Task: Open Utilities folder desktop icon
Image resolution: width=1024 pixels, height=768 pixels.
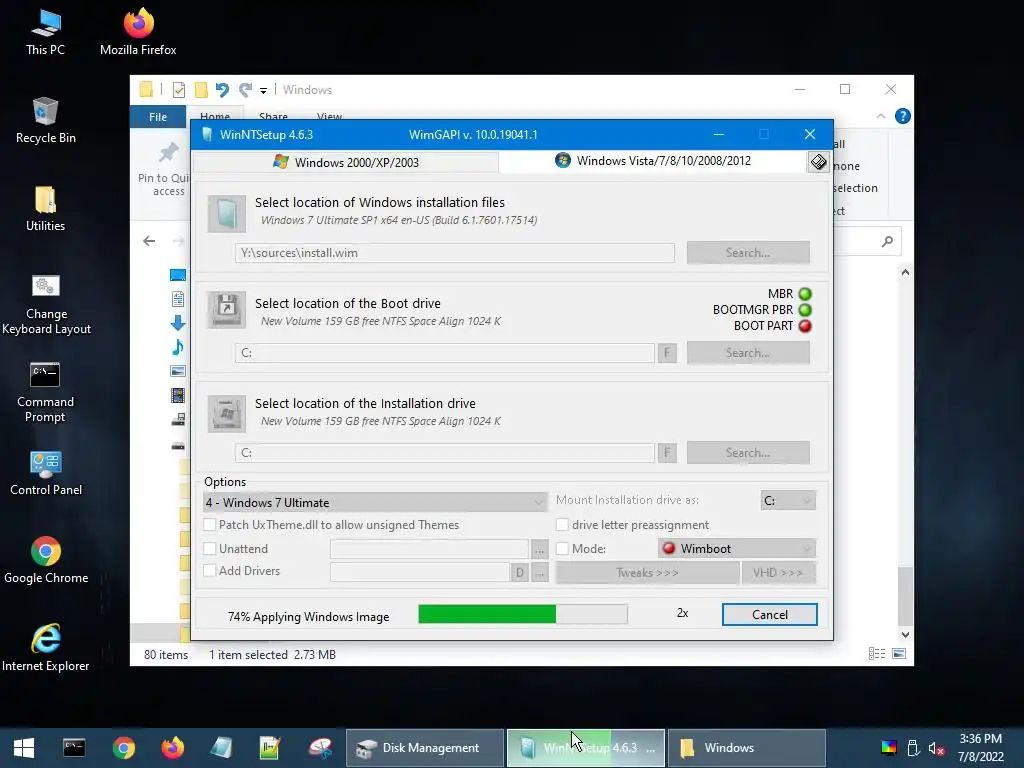Action: (45, 209)
